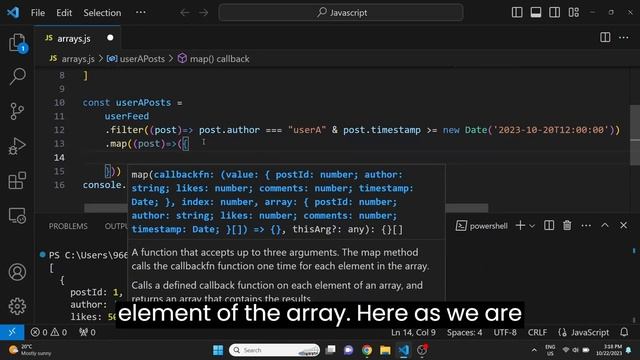This screenshot has height=360, width=640.
Task: Close arrays.js tab via the unsaved dot
Action: point(110,38)
